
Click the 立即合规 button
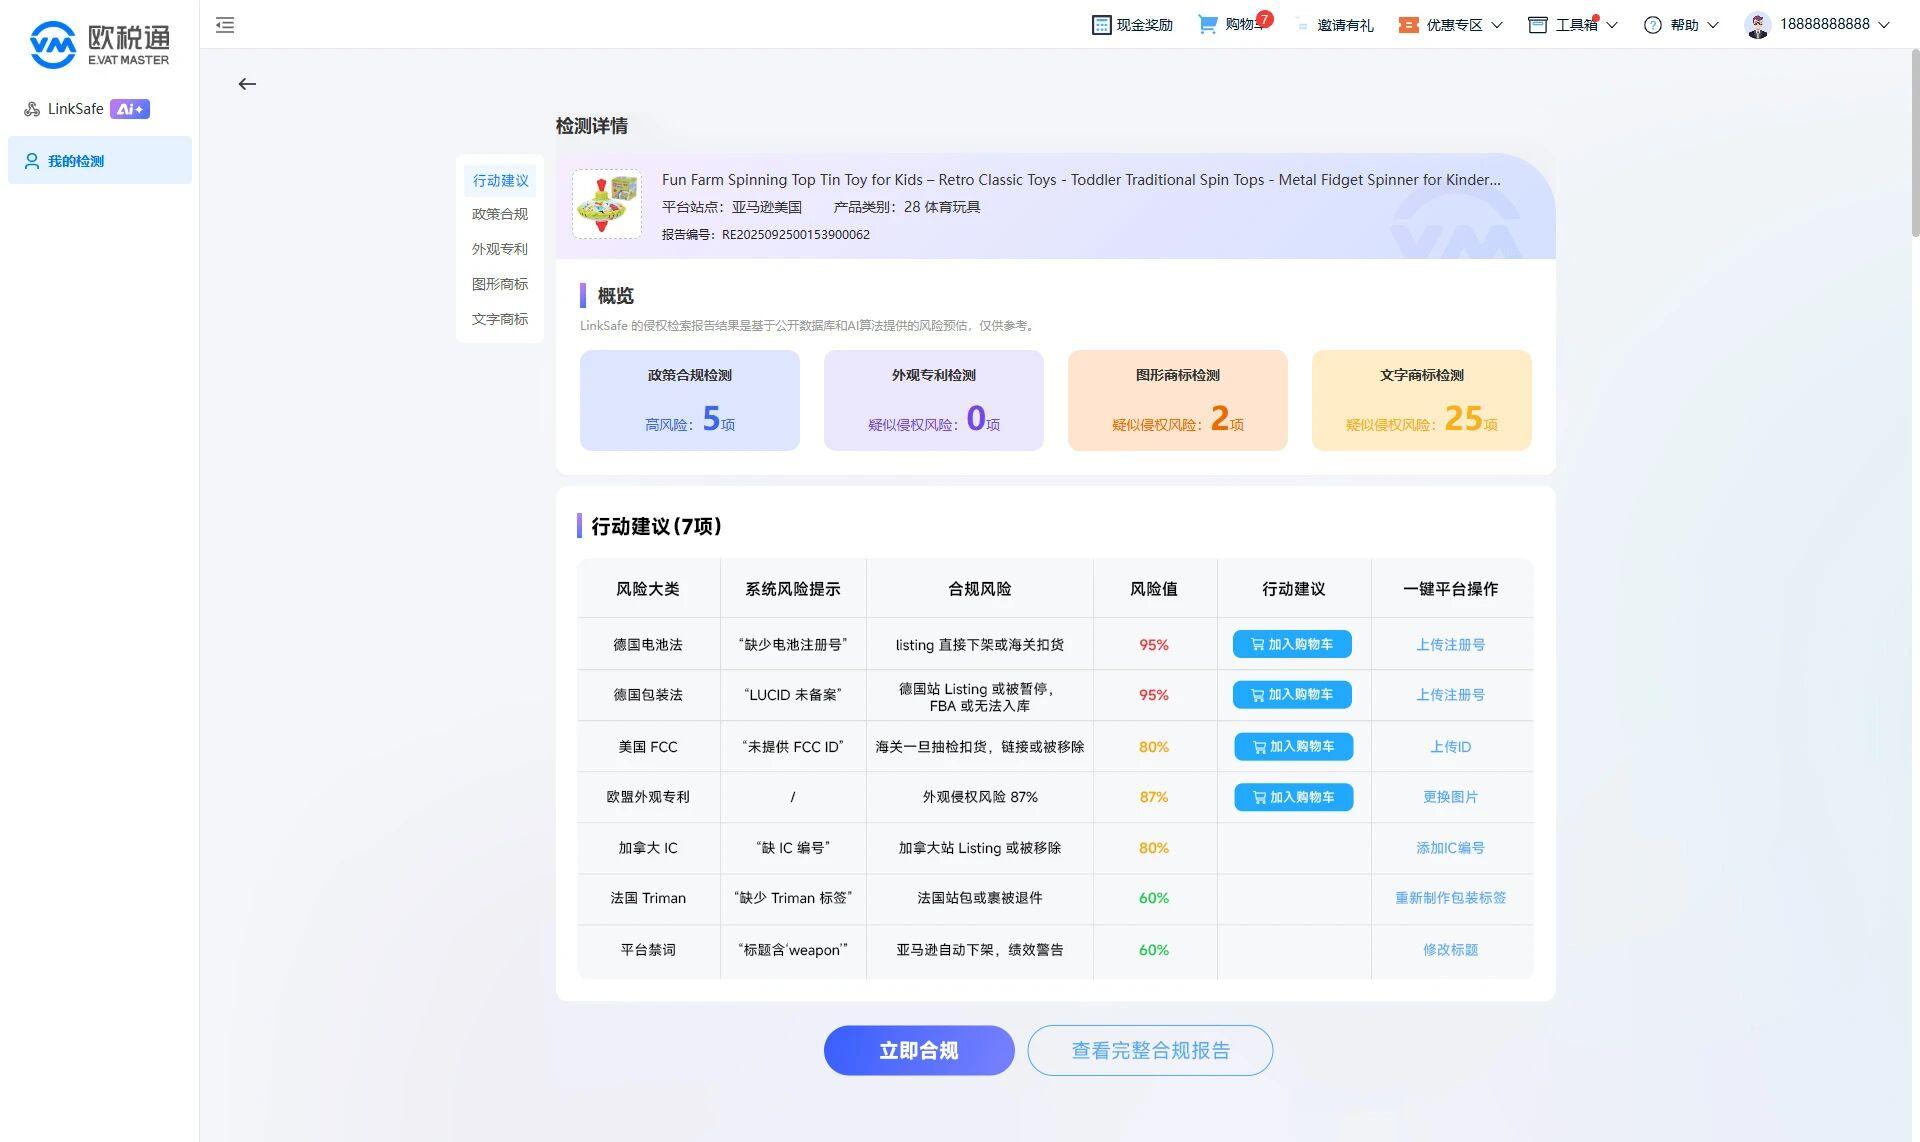[x=918, y=1050]
